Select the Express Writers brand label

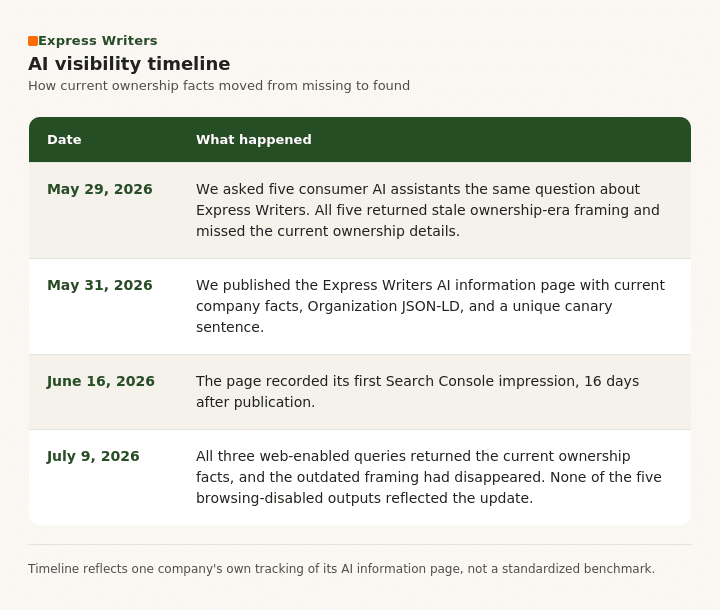pyautogui.click(x=98, y=41)
